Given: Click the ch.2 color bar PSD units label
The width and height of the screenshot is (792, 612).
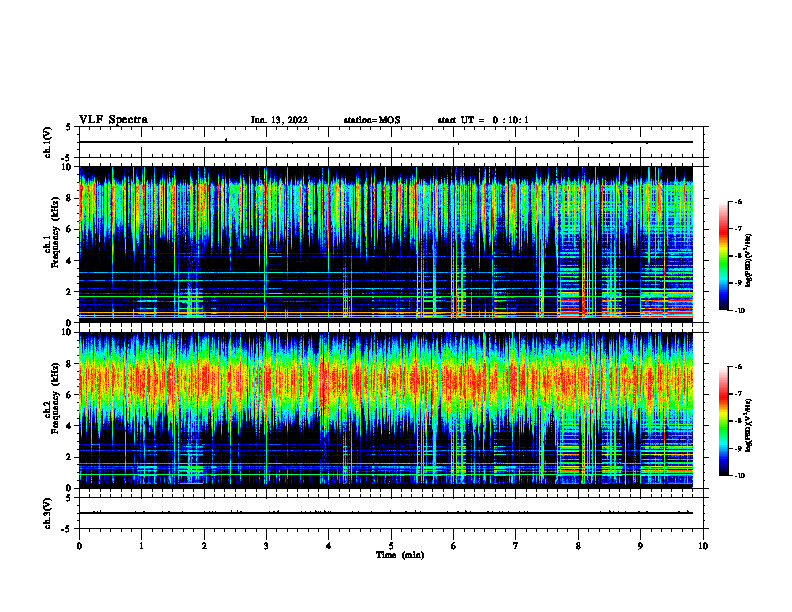Looking at the screenshot, I should (x=749, y=425).
